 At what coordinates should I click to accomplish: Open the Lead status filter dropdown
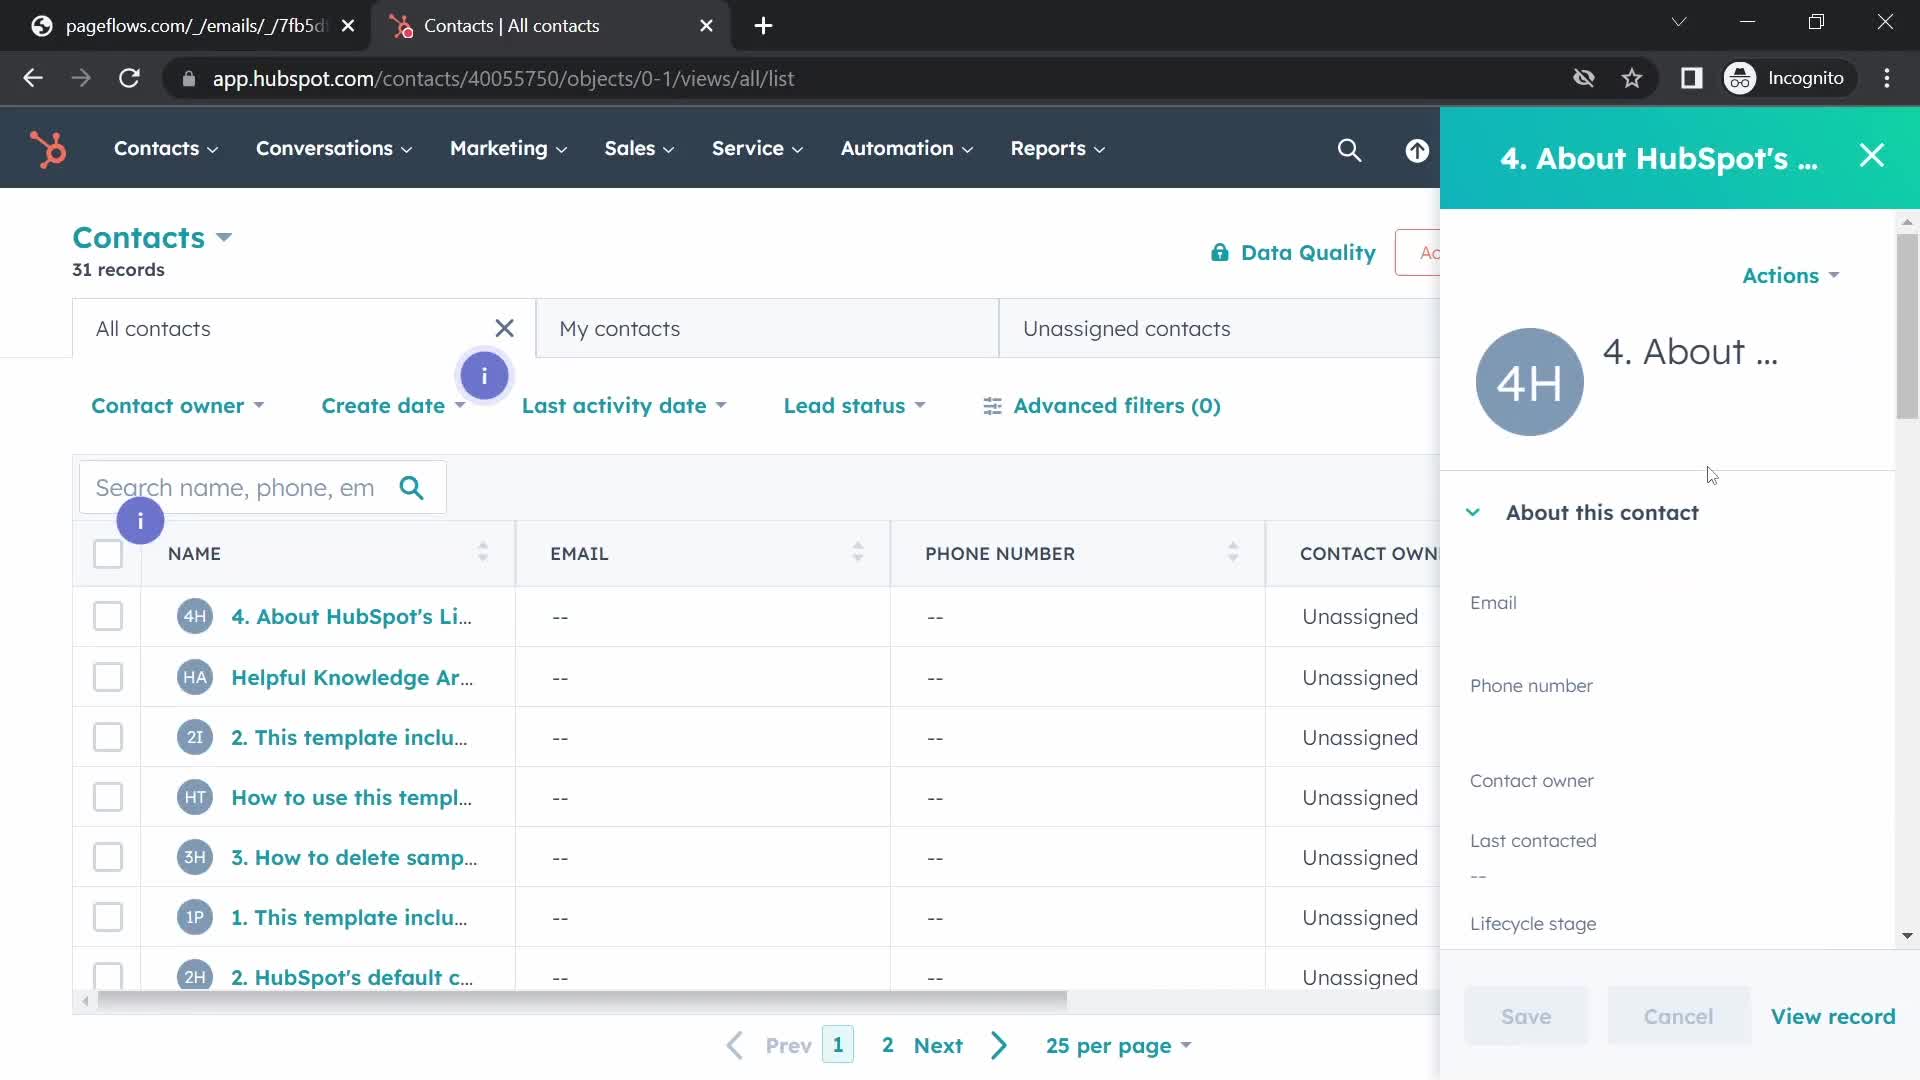coord(855,406)
